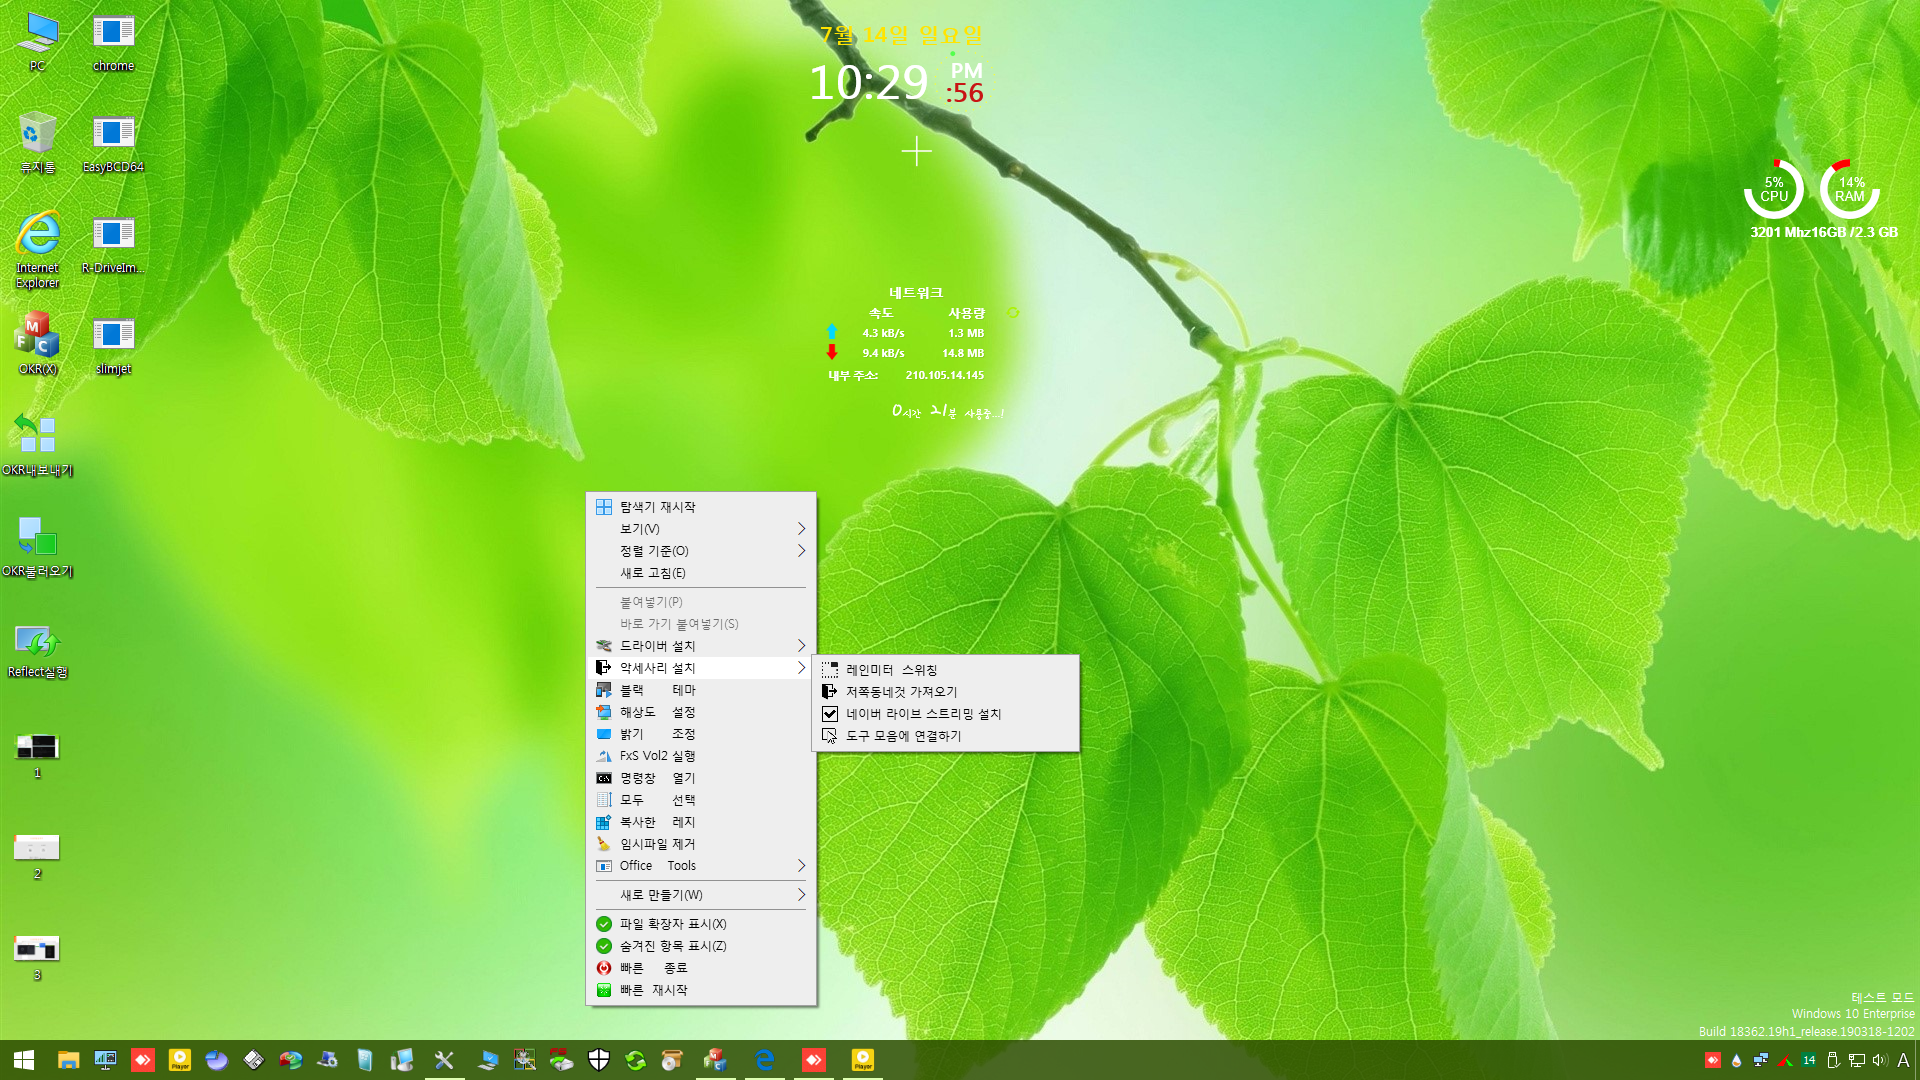The height and width of the screenshot is (1080, 1920).
Task: Open Microsoft Edge on the taskbar
Action: pyautogui.click(x=765, y=1060)
